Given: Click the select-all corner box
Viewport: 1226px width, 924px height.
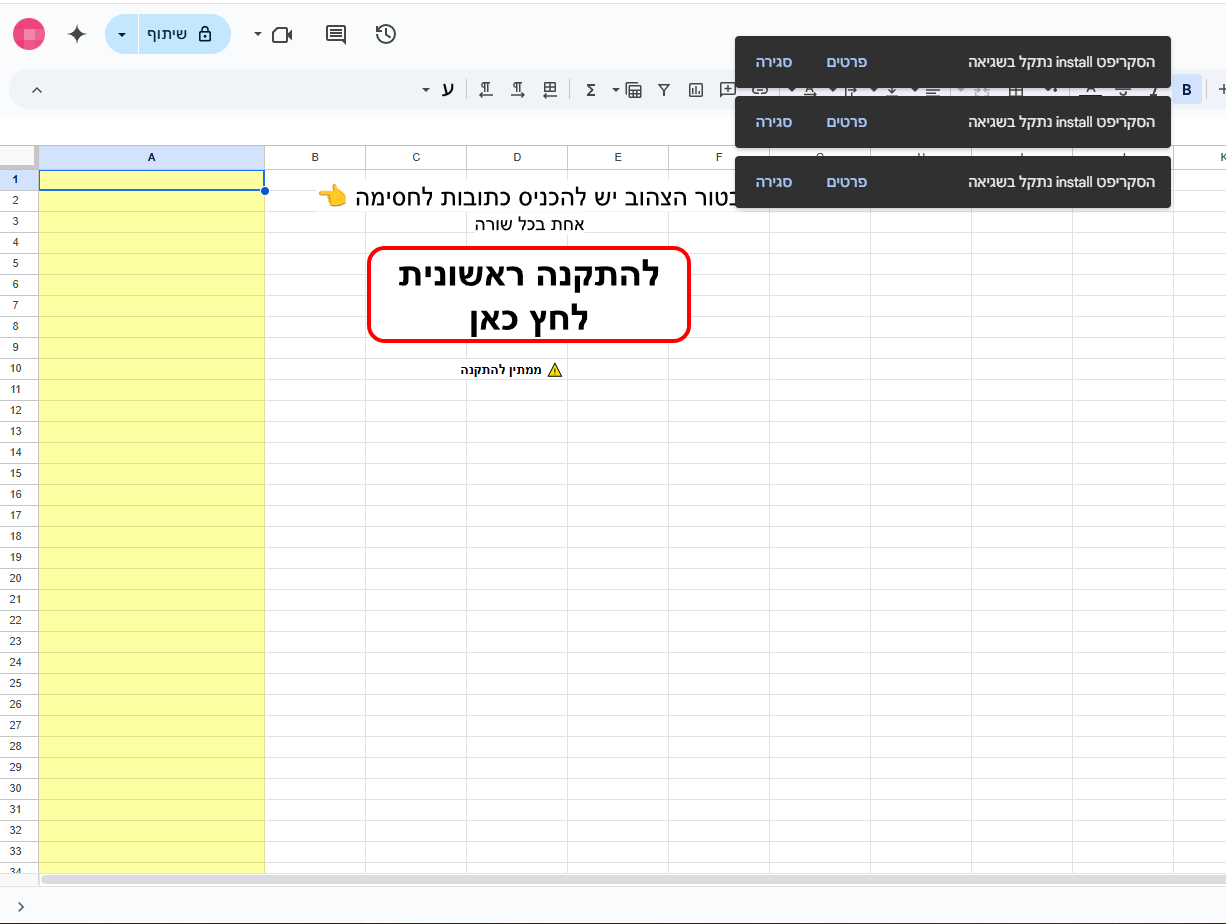Looking at the screenshot, I should (18, 157).
